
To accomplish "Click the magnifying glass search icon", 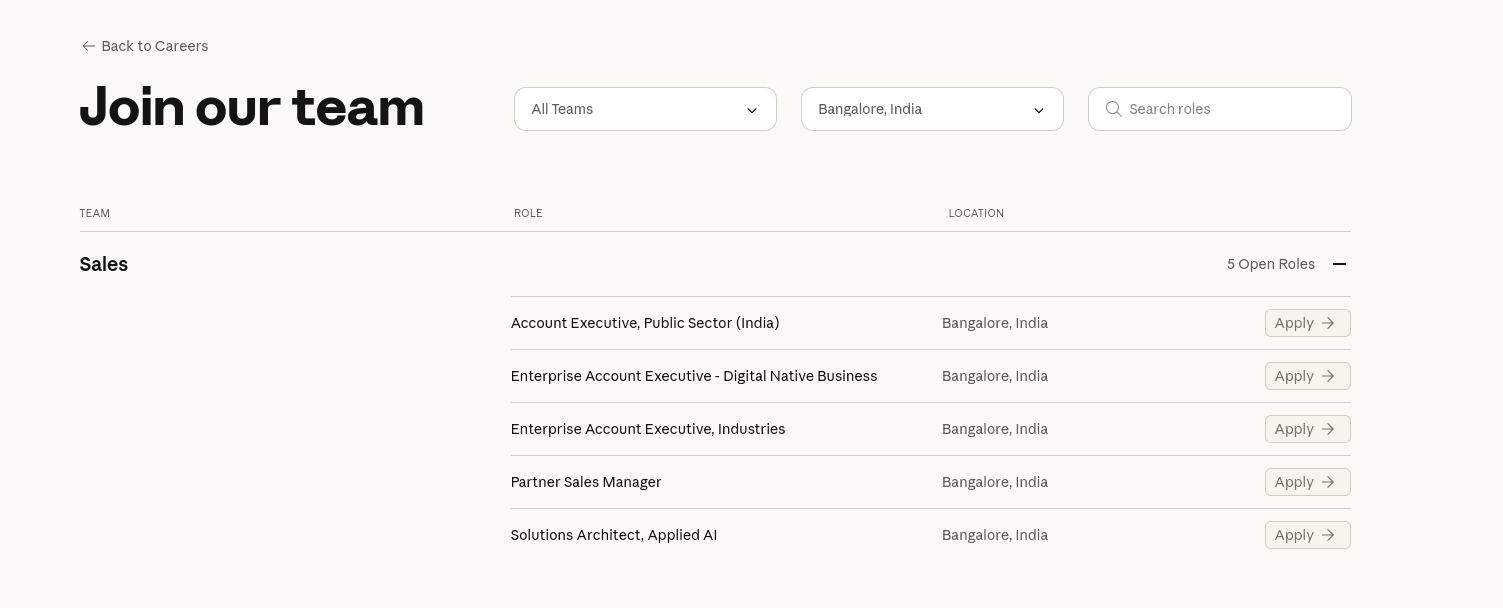I will pyautogui.click(x=1113, y=109).
